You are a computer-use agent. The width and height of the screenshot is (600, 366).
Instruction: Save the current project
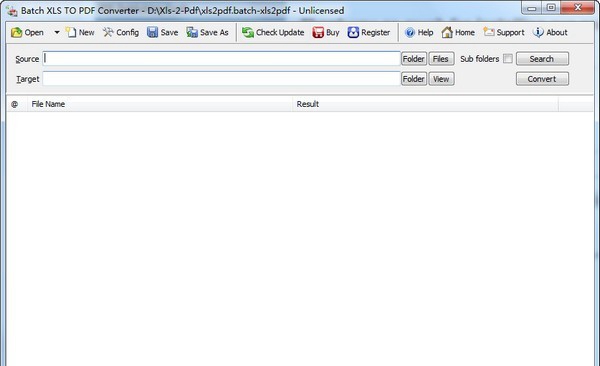coord(163,33)
